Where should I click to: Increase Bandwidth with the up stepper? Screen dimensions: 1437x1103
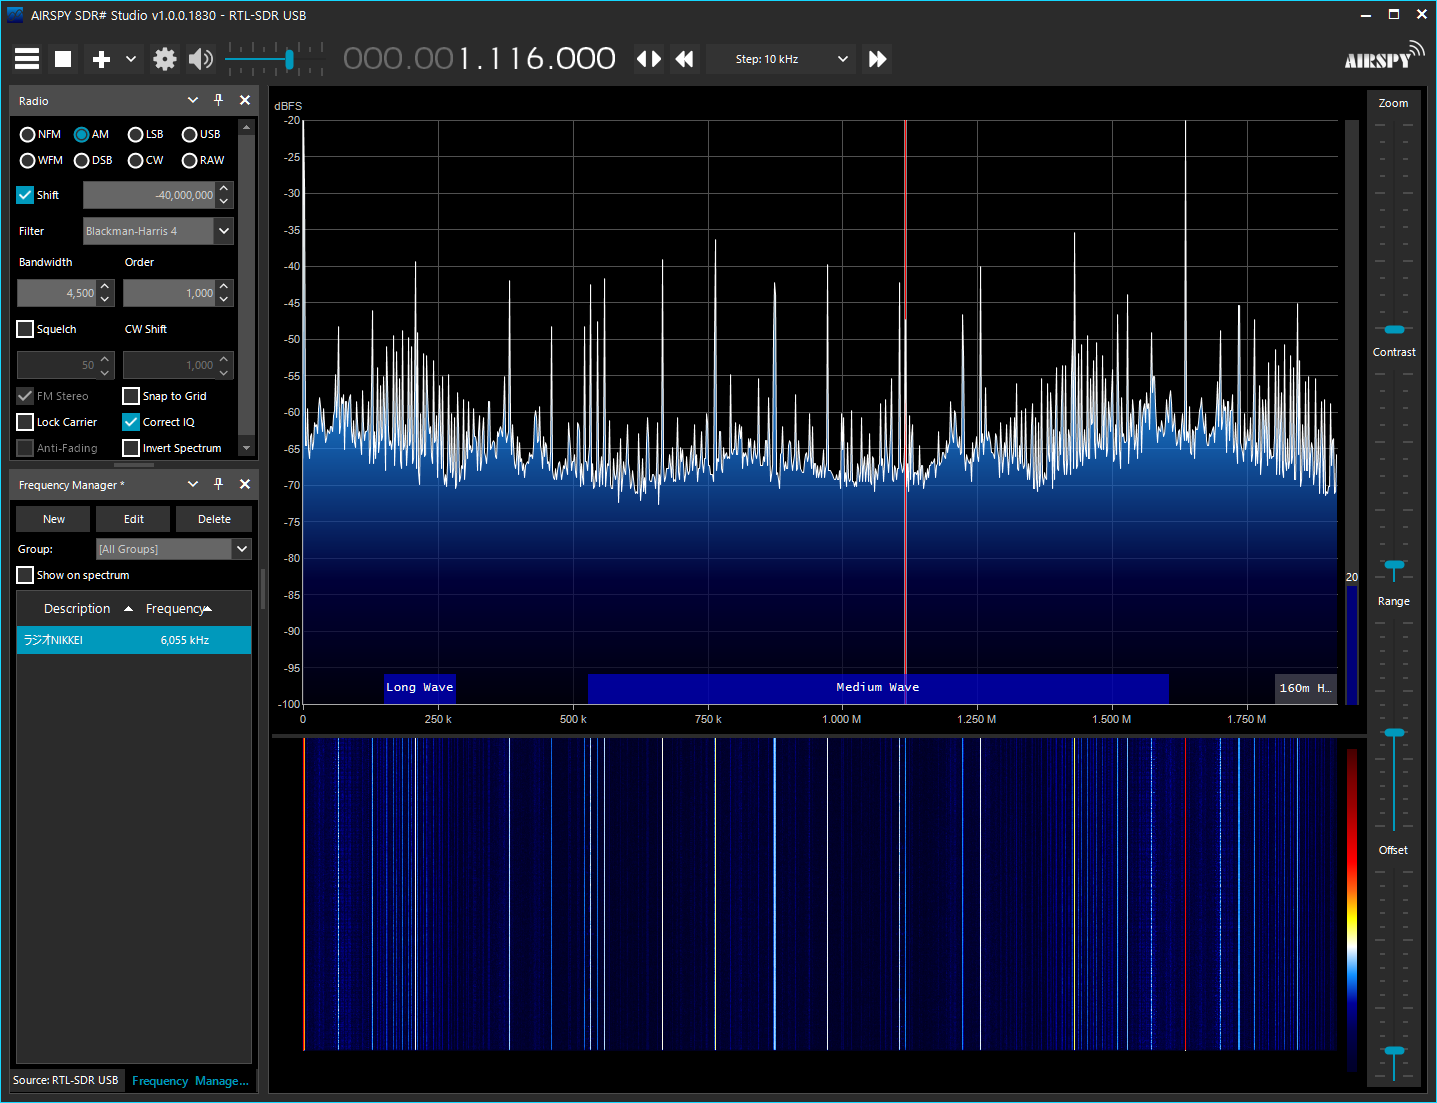(105, 286)
